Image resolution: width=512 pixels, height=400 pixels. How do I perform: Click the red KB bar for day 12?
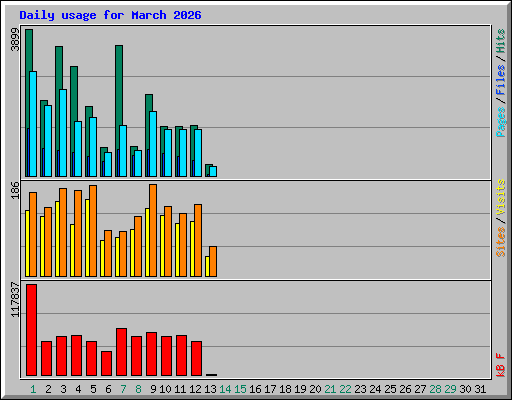tap(196, 358)
